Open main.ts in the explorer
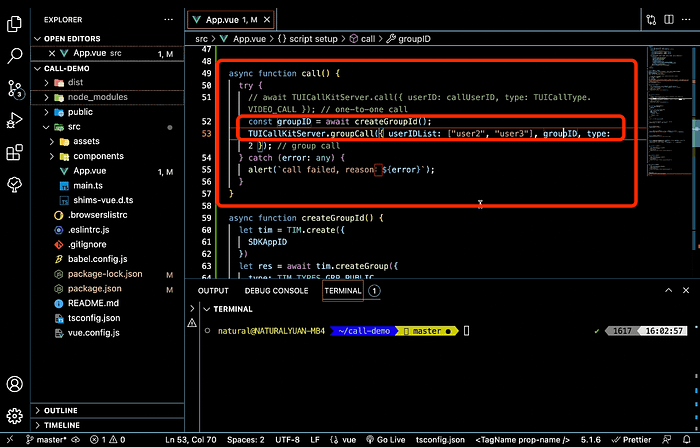 (x=88, y=185)
